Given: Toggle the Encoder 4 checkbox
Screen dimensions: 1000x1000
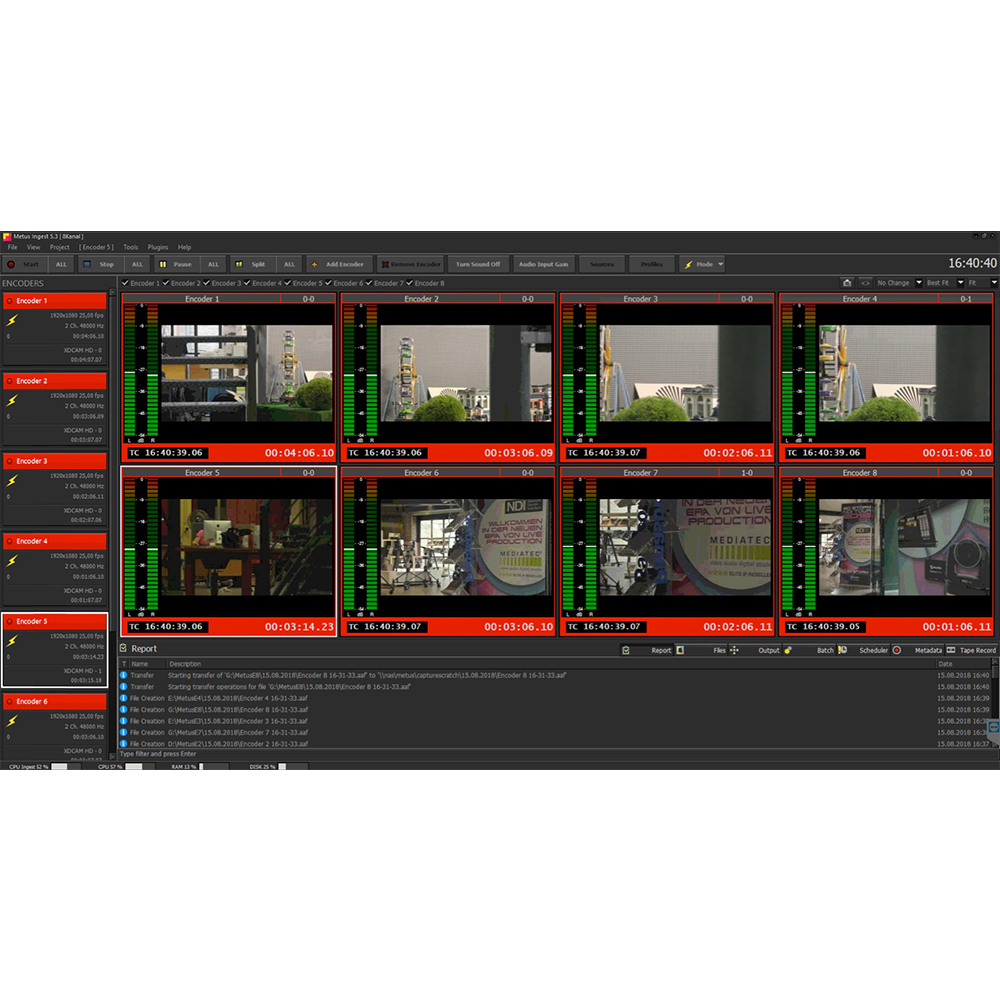Looking at the screenshot, I should (x=247, y=283).
